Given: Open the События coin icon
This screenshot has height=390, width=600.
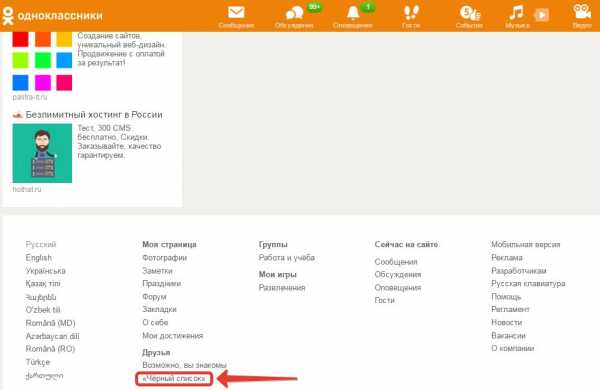Looking at the screenshot, I should click(x=470, y=13).
